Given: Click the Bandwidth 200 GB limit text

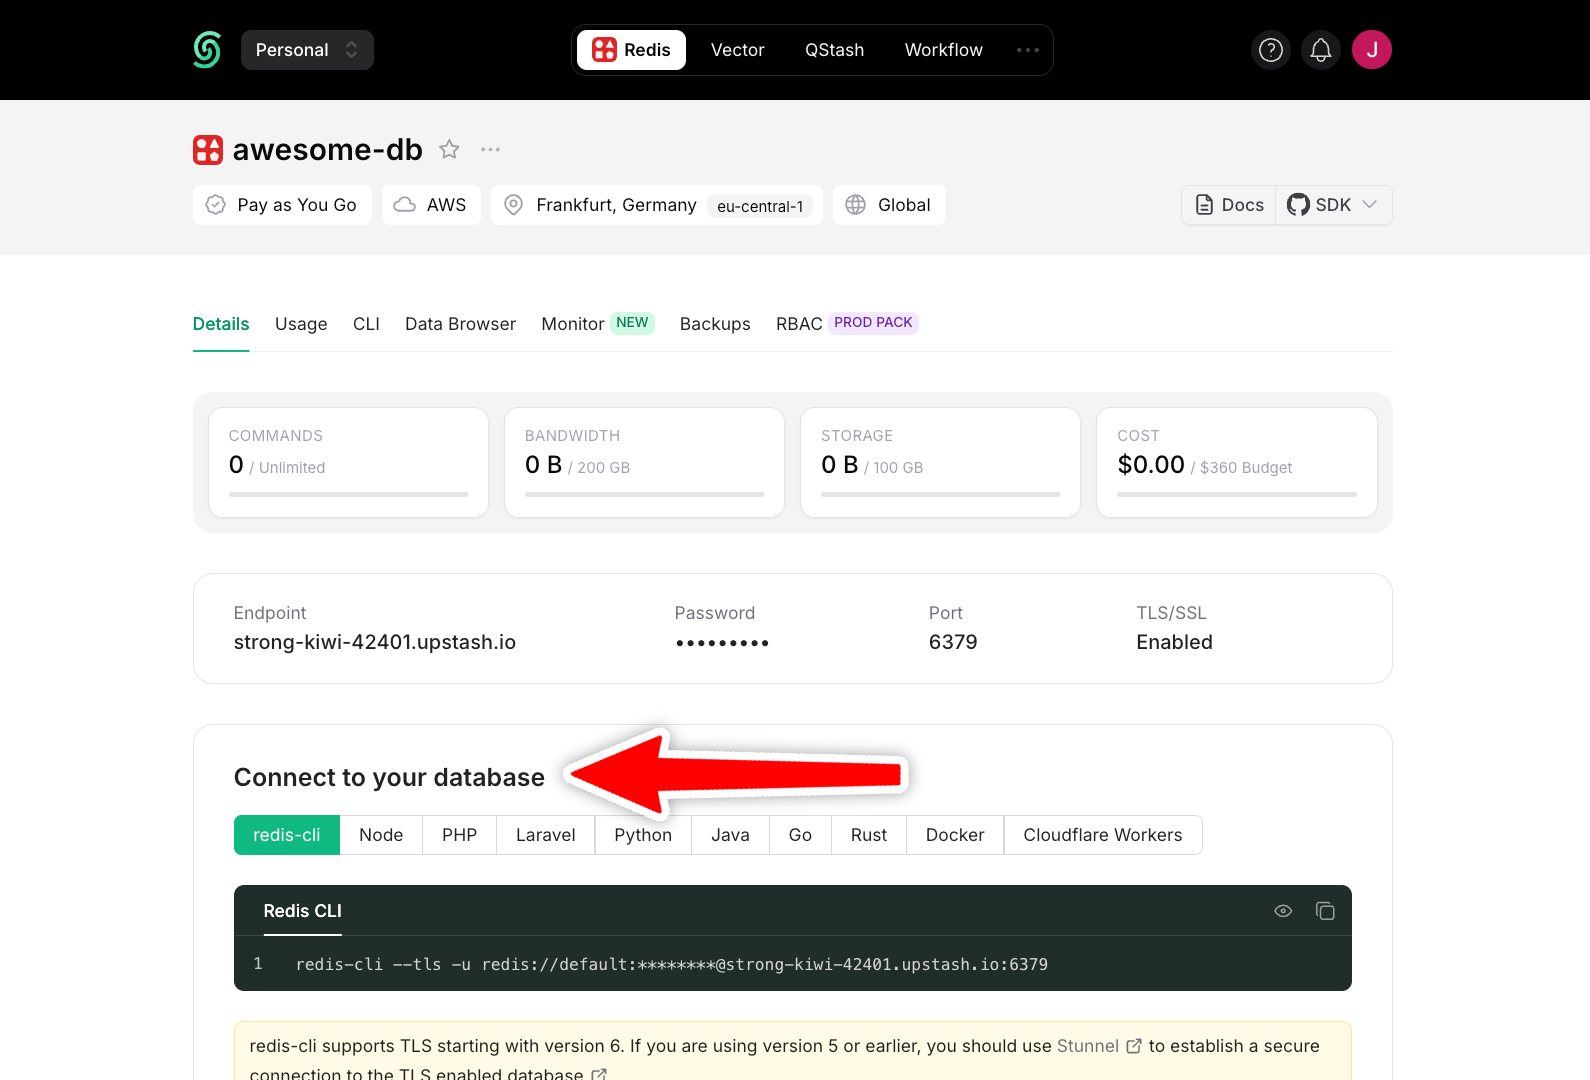Looking at the screenshot, I should click(603, 468).
